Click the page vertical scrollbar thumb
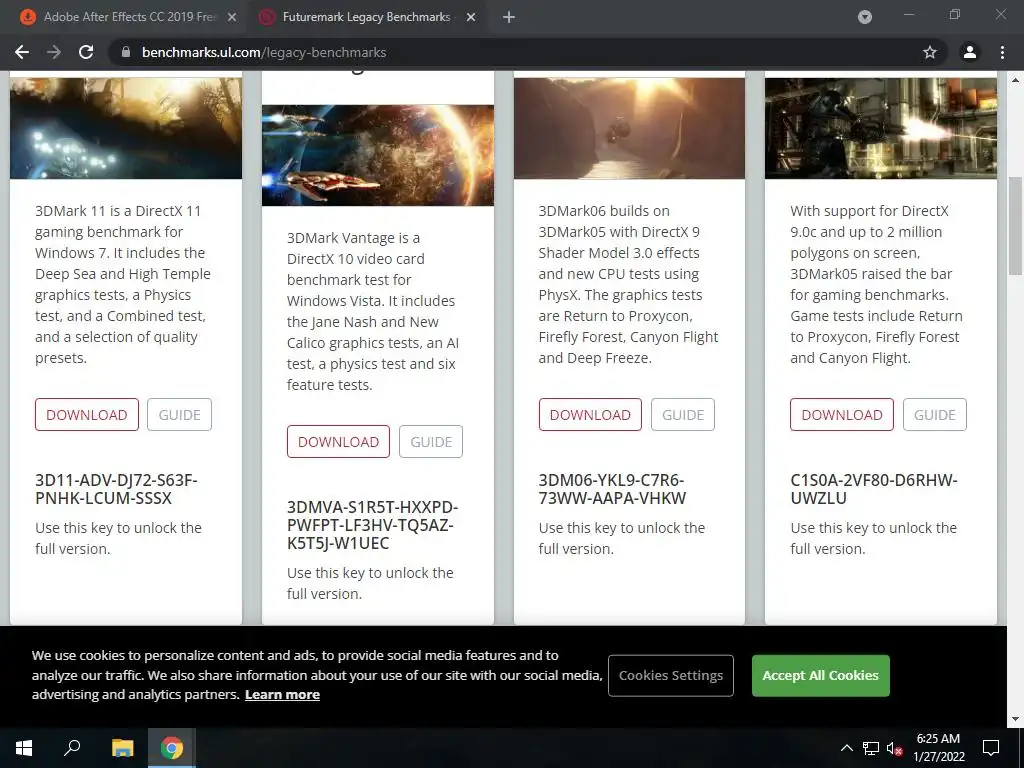Image resolution: width=1024 pixels, height=768 pixels. click(x=1015, y=225)
